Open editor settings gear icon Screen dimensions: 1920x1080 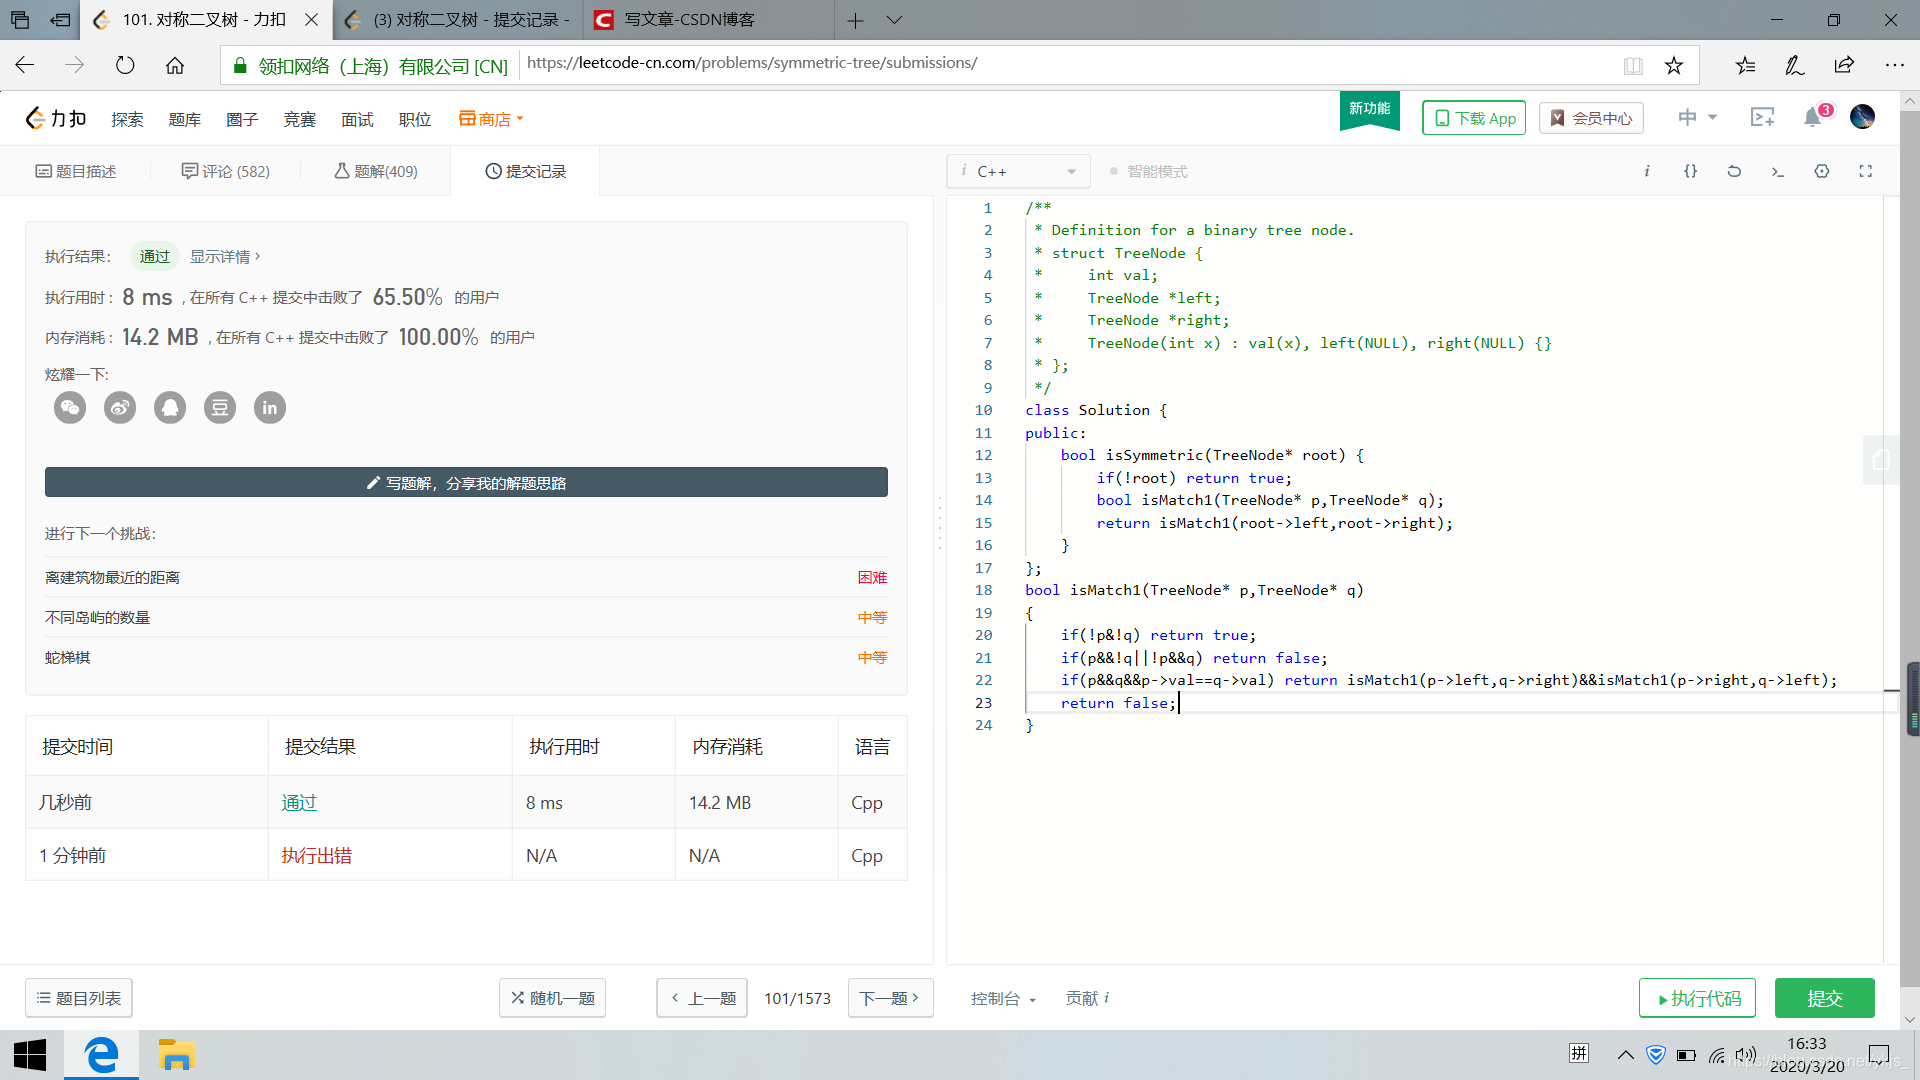pyautogui.click(x=1822, y=171)
